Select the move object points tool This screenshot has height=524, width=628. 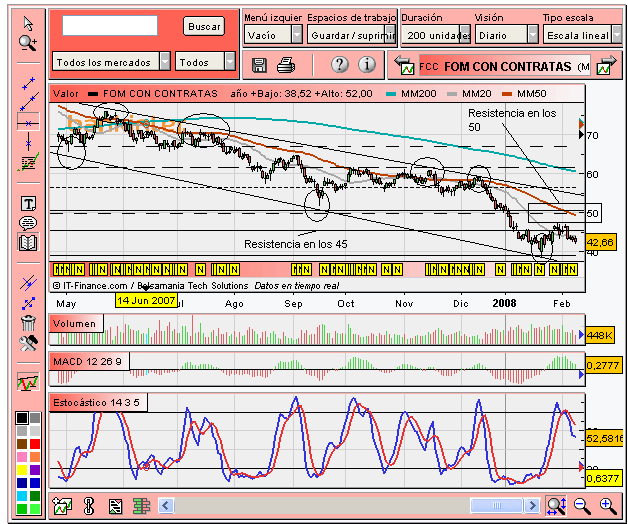tap(28, 303)
